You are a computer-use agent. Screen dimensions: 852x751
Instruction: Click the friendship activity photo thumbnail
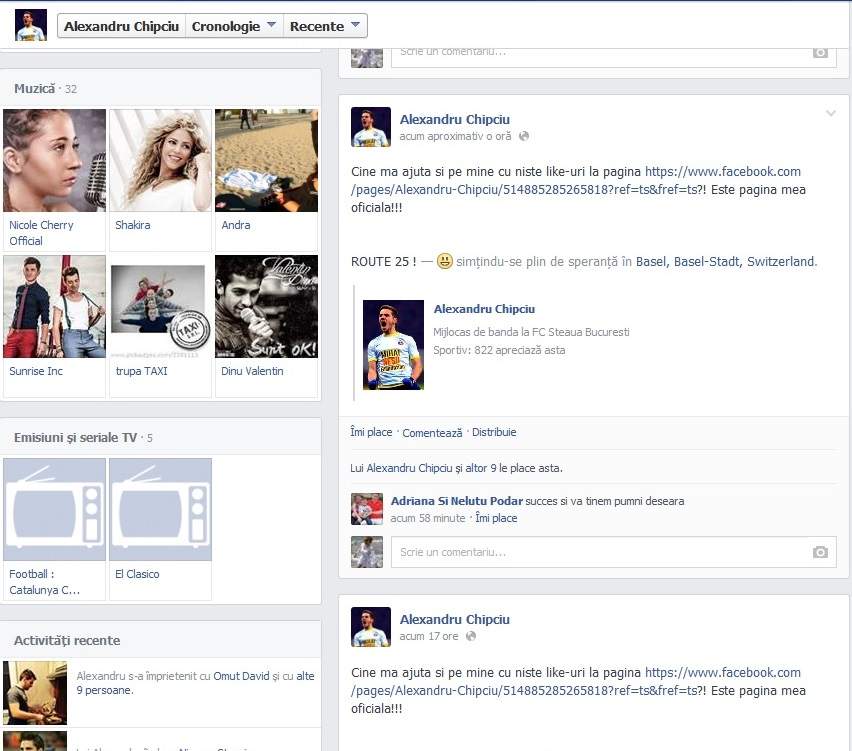[x=35, y=693]
